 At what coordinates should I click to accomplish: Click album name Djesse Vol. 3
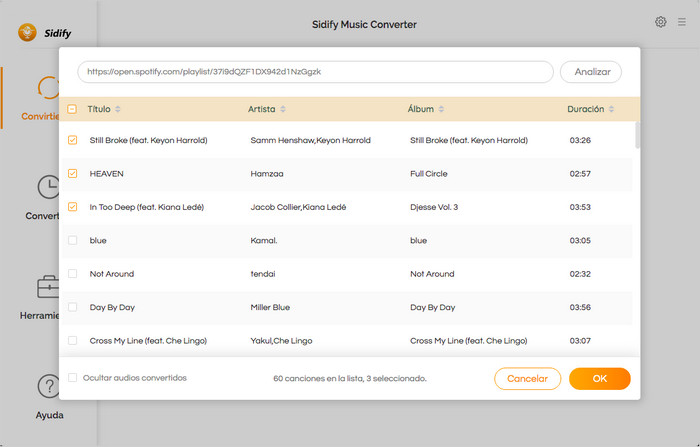[x=434, y=207]
